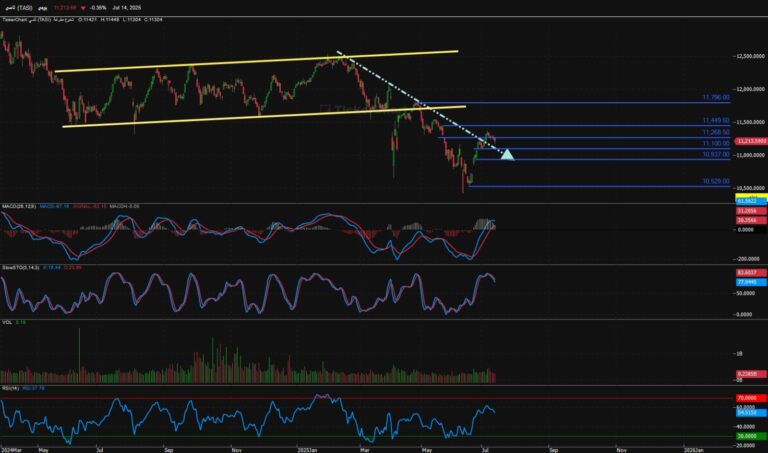The width and height of the screenshot is (768, 453).
Task: Select the blue RSI value tag
Action: (x=751, y=413)
